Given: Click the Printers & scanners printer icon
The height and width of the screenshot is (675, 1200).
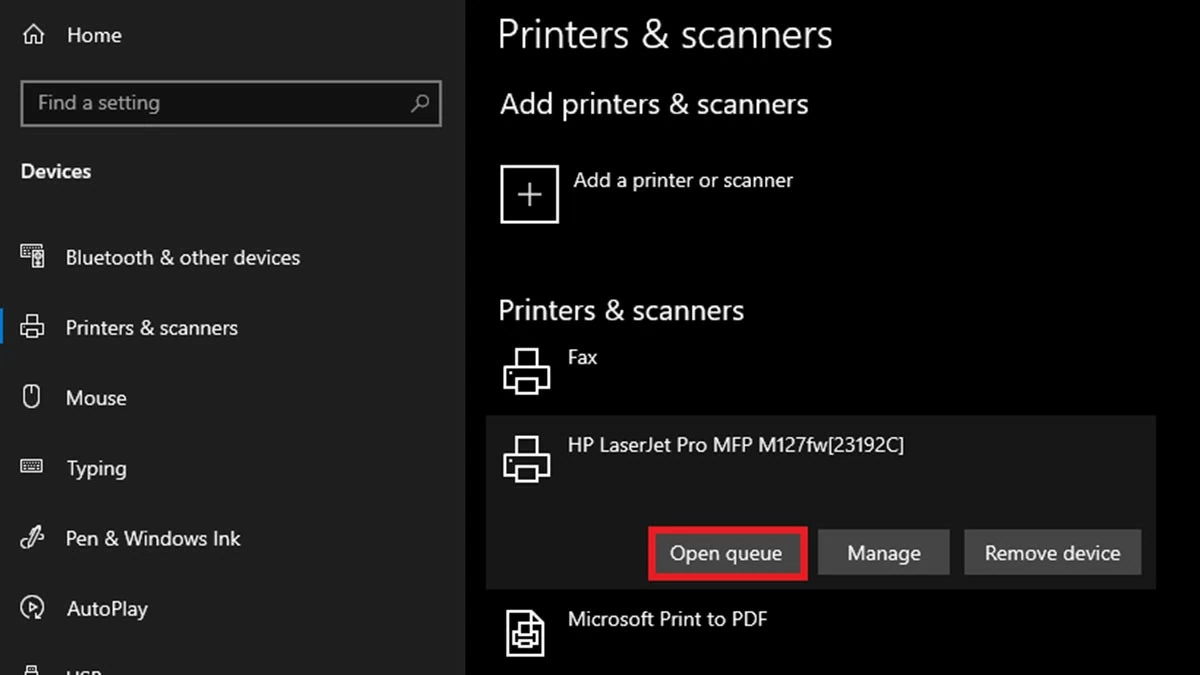Looking at the screenshot, I should click(33, 327).
